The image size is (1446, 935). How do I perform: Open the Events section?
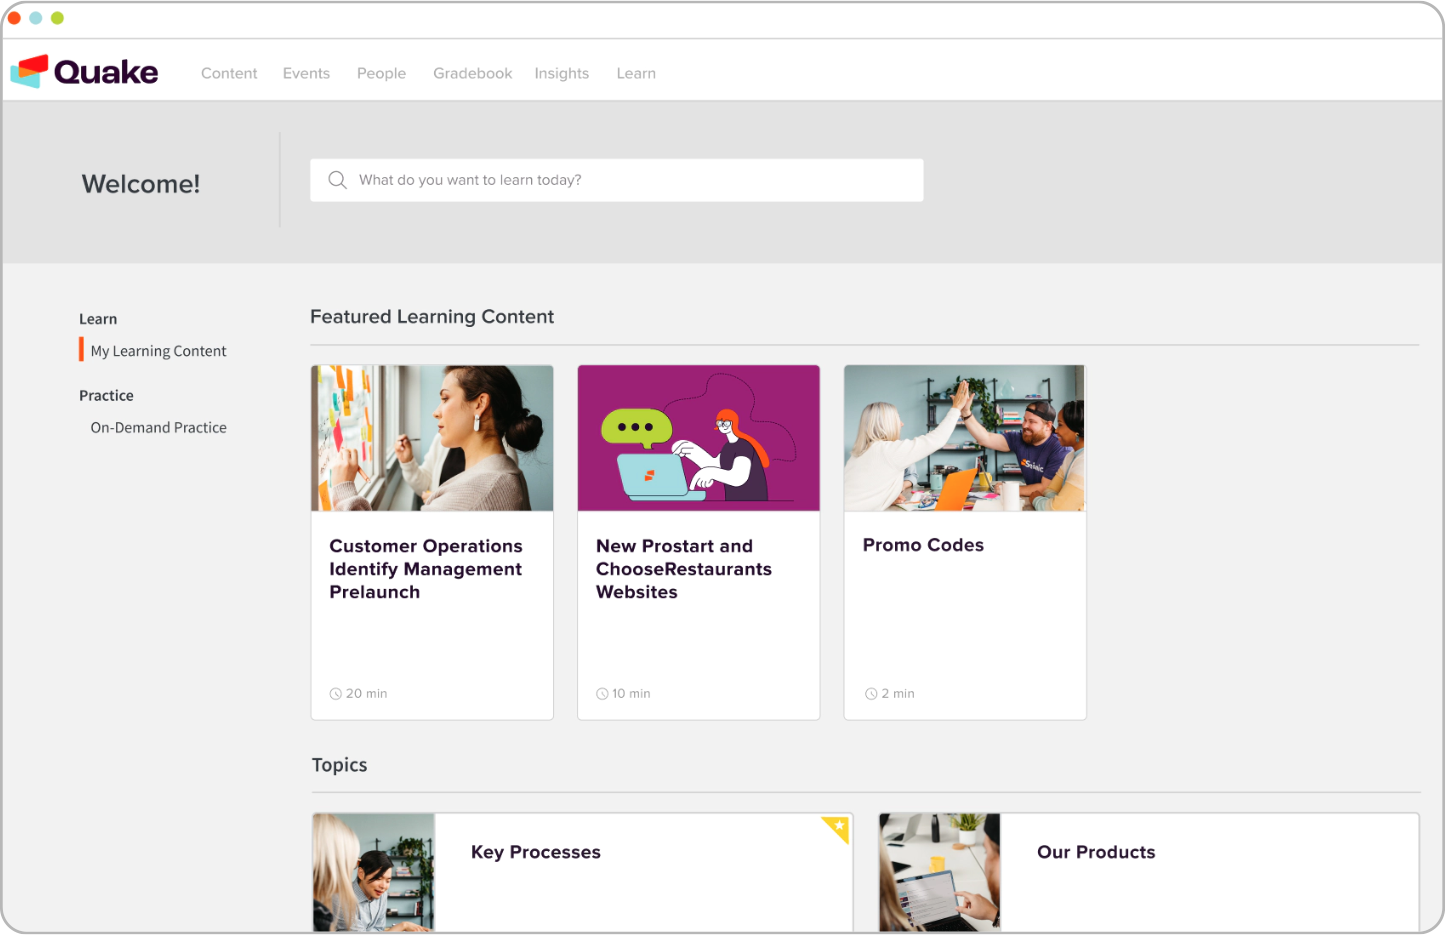(x=306, y=73)
